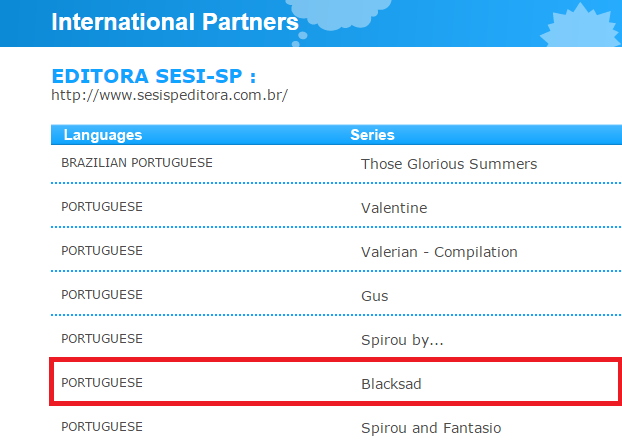Click the EDITORA SESI-SP heading

point(154,76)
